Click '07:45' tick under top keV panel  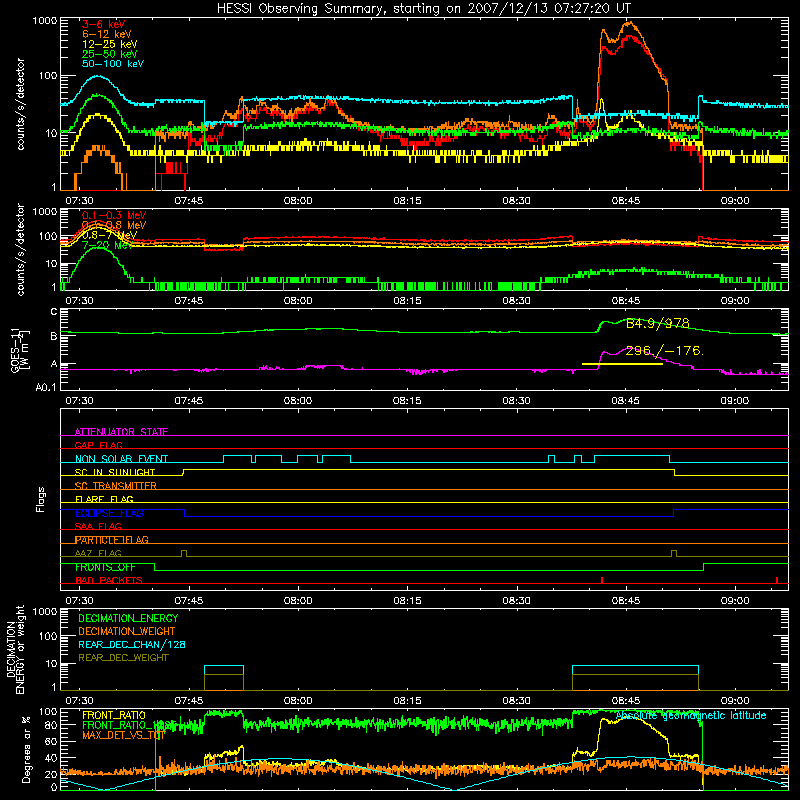[x=189, y=201]
